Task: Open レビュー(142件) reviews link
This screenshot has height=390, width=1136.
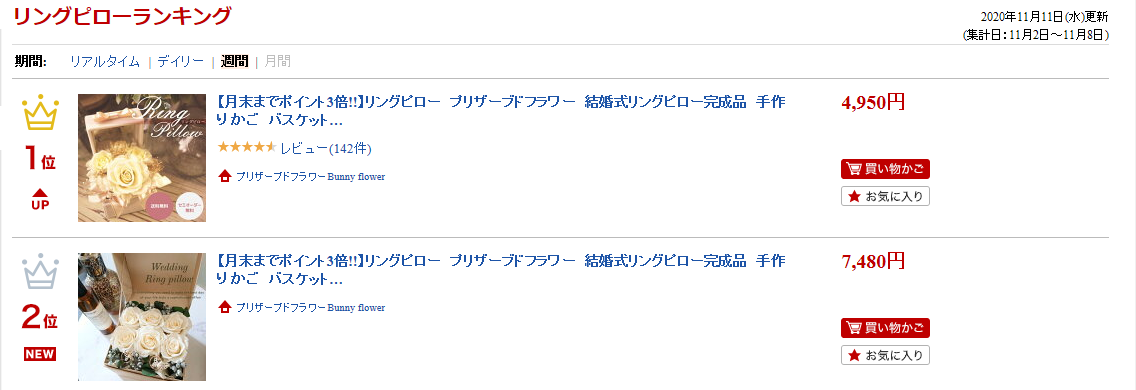Action: point(326,149)
